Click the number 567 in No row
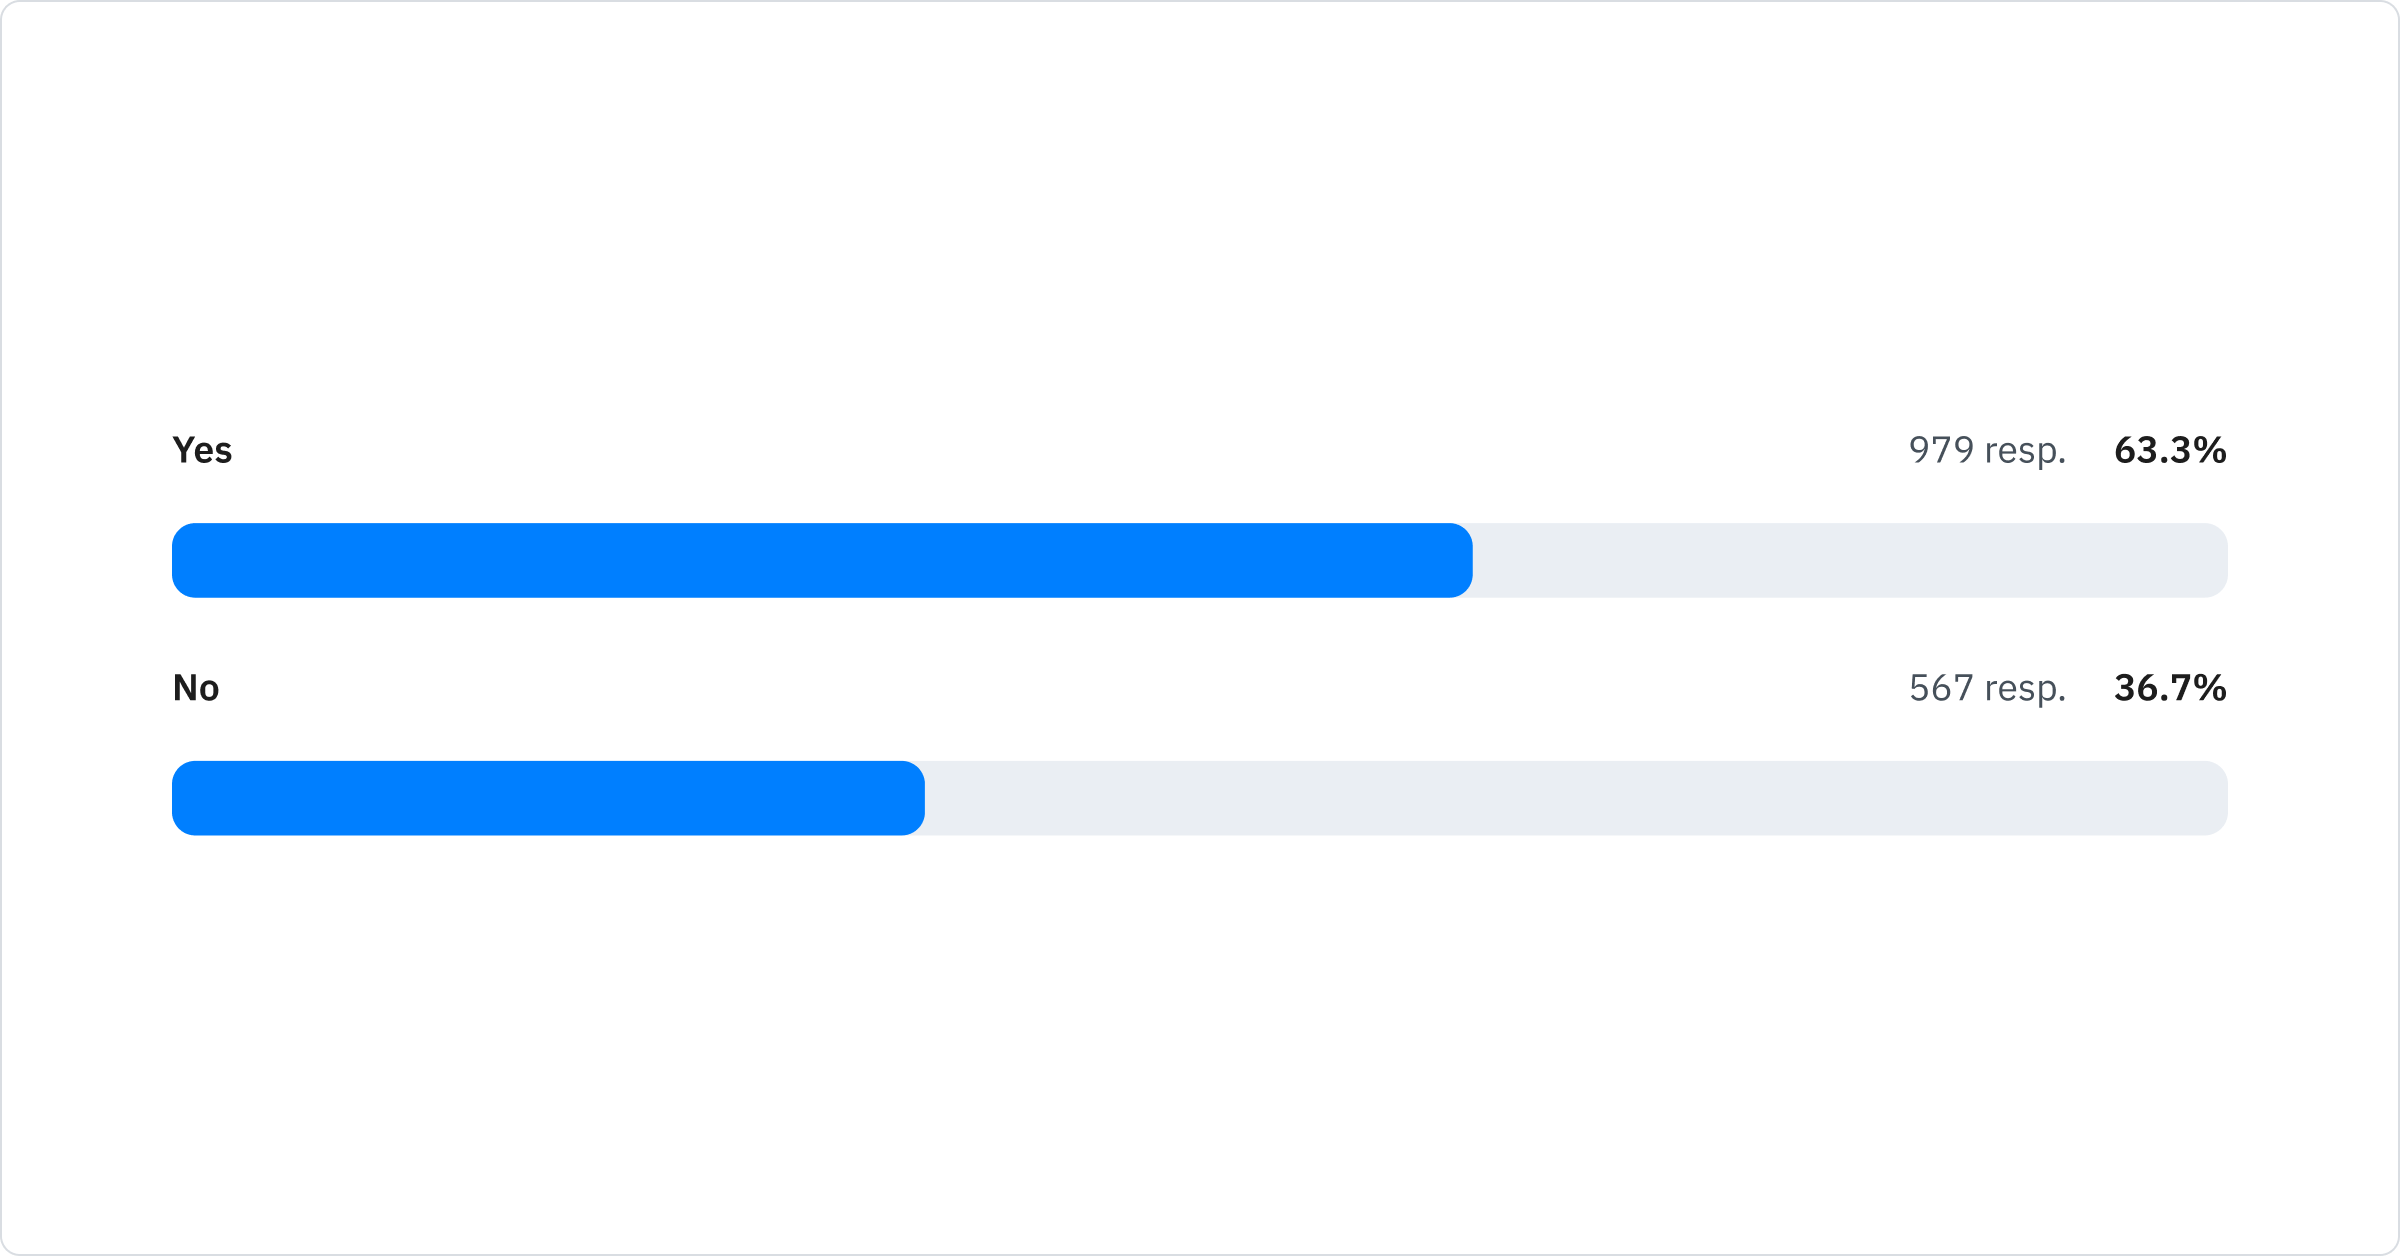This screenshot has width=2400, height=1256. 1941,688
